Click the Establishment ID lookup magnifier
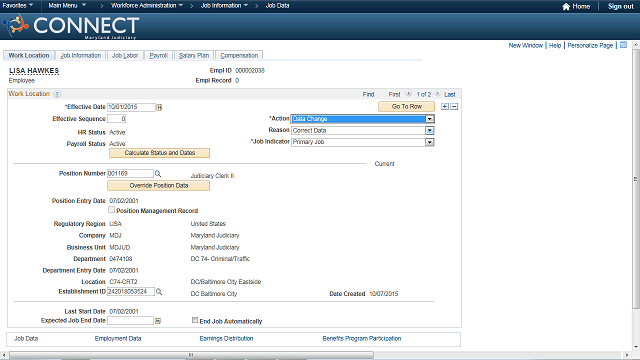The width and height of the screenshot is (640, 360). 159,292
